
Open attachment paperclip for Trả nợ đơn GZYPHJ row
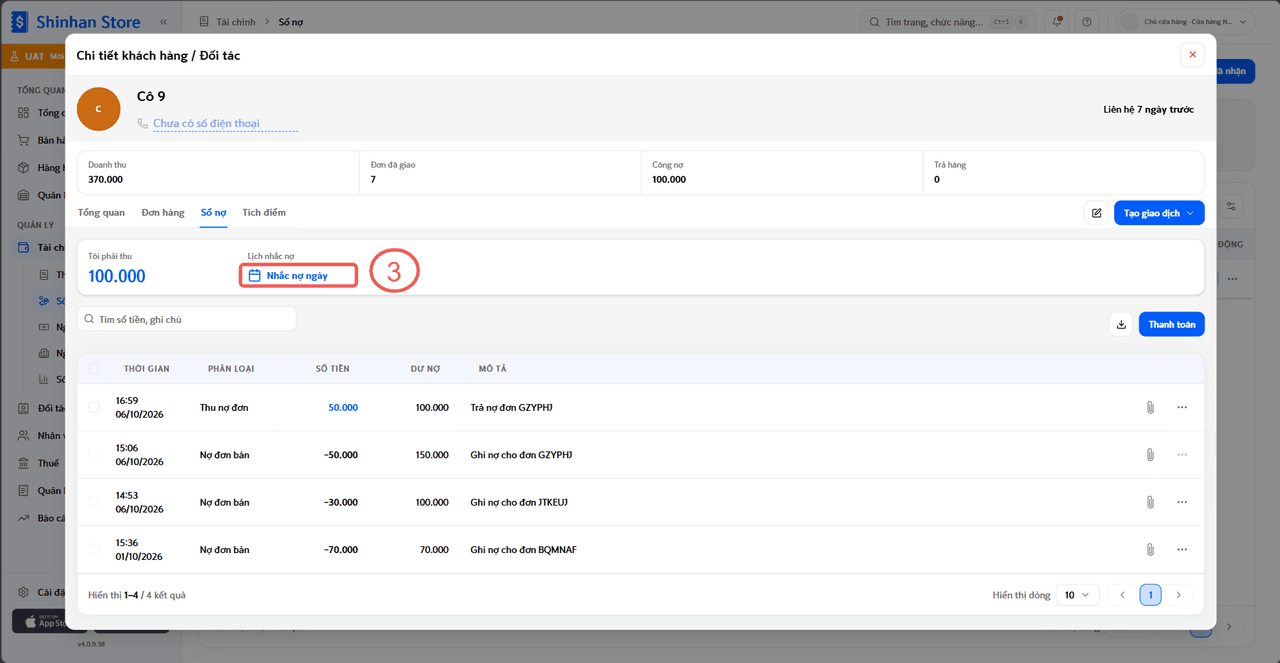[x=1150, y=407]
